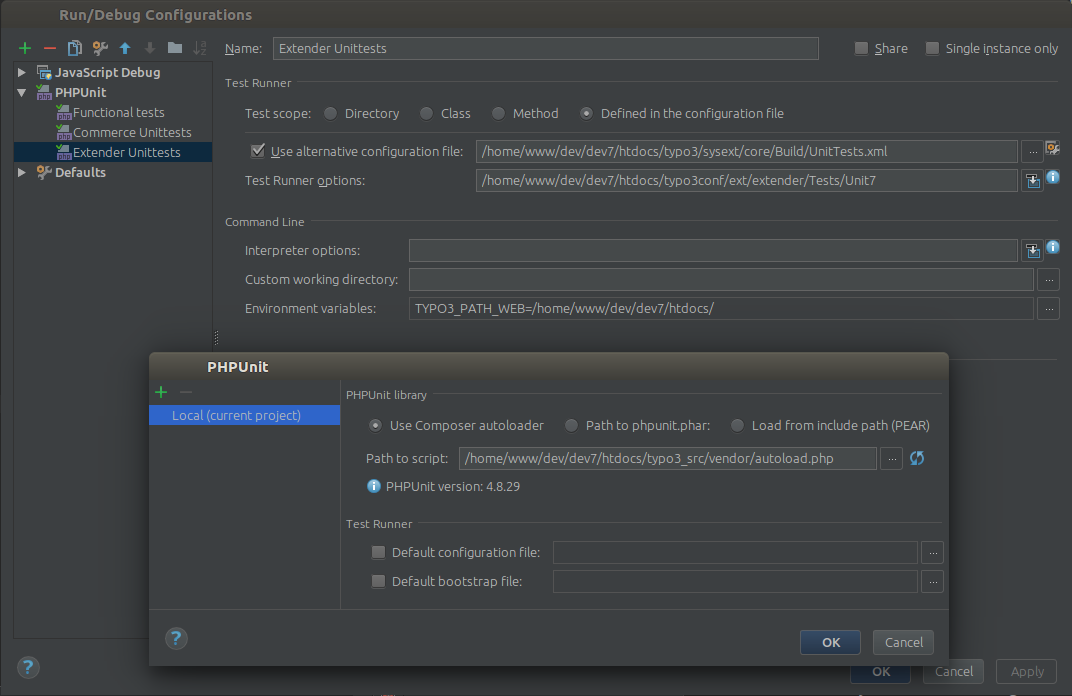Browse for default bootstrap file

(933, 582)
